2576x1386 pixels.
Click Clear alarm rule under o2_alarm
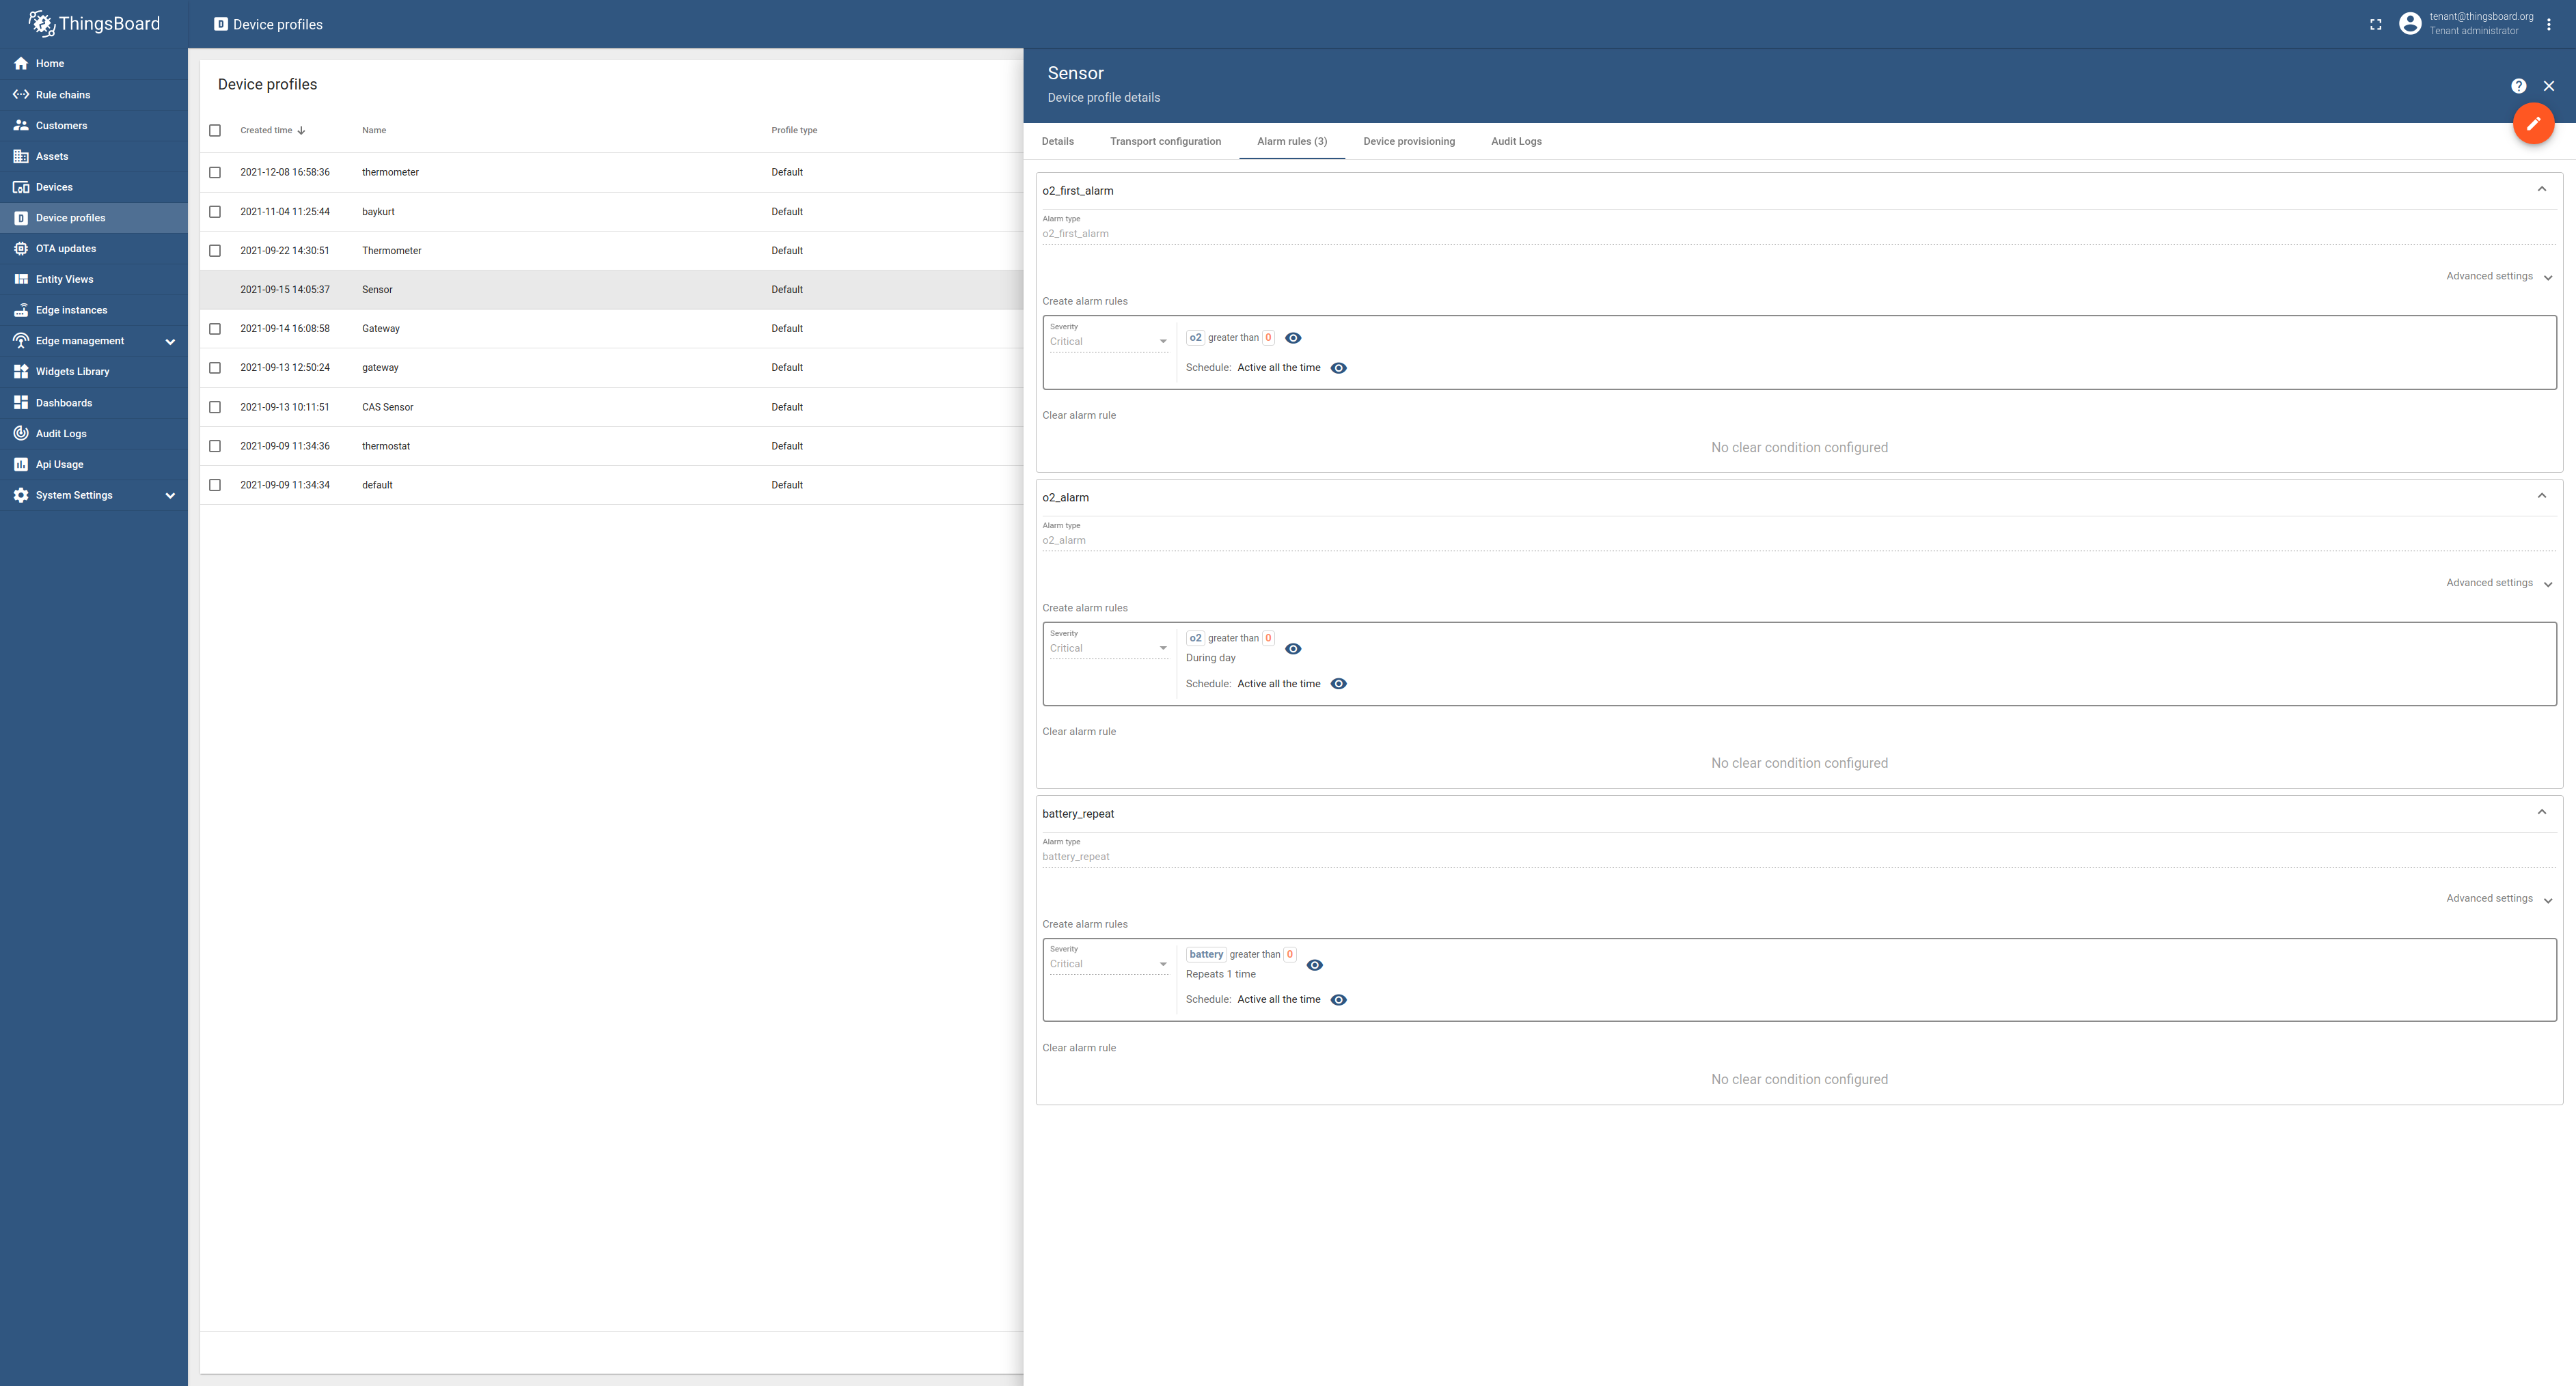pyautogui.click(x=1079, y=731)
